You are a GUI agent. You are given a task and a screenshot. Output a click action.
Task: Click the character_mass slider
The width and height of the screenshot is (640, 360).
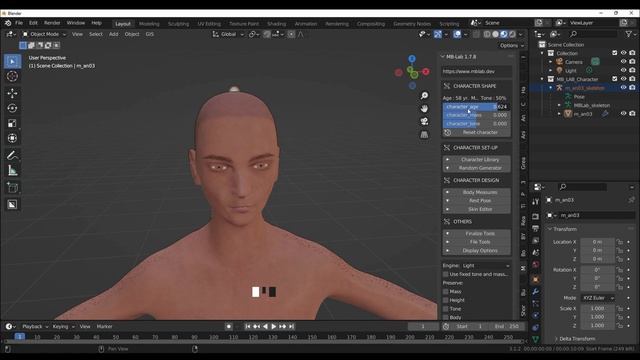(476, 115)
